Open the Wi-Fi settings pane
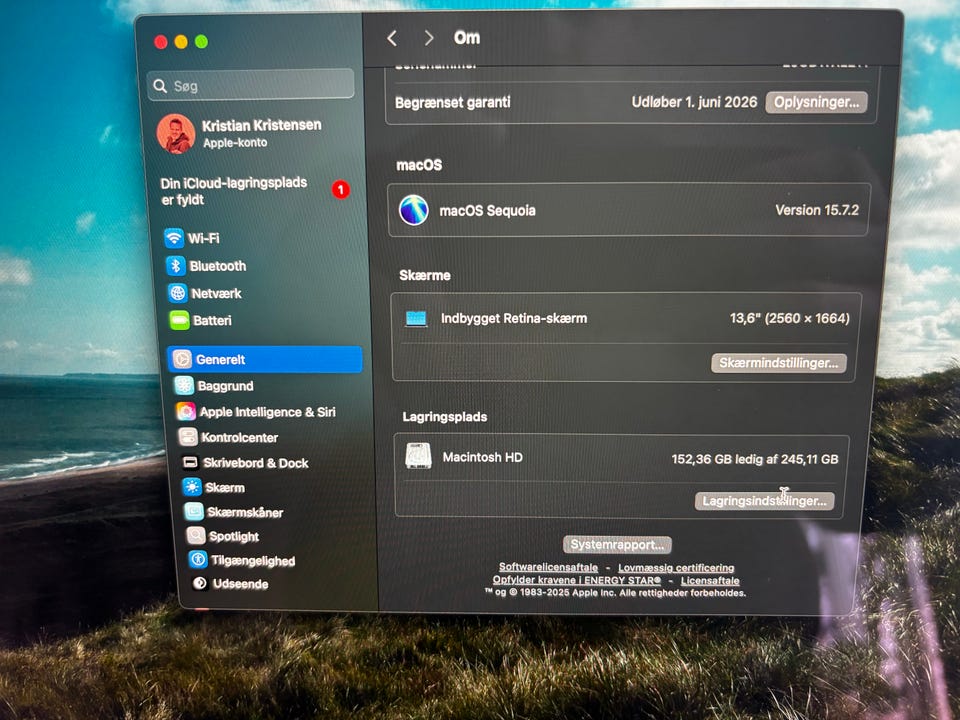The height and width of the screenshot is (720, 960). [261, 238]
